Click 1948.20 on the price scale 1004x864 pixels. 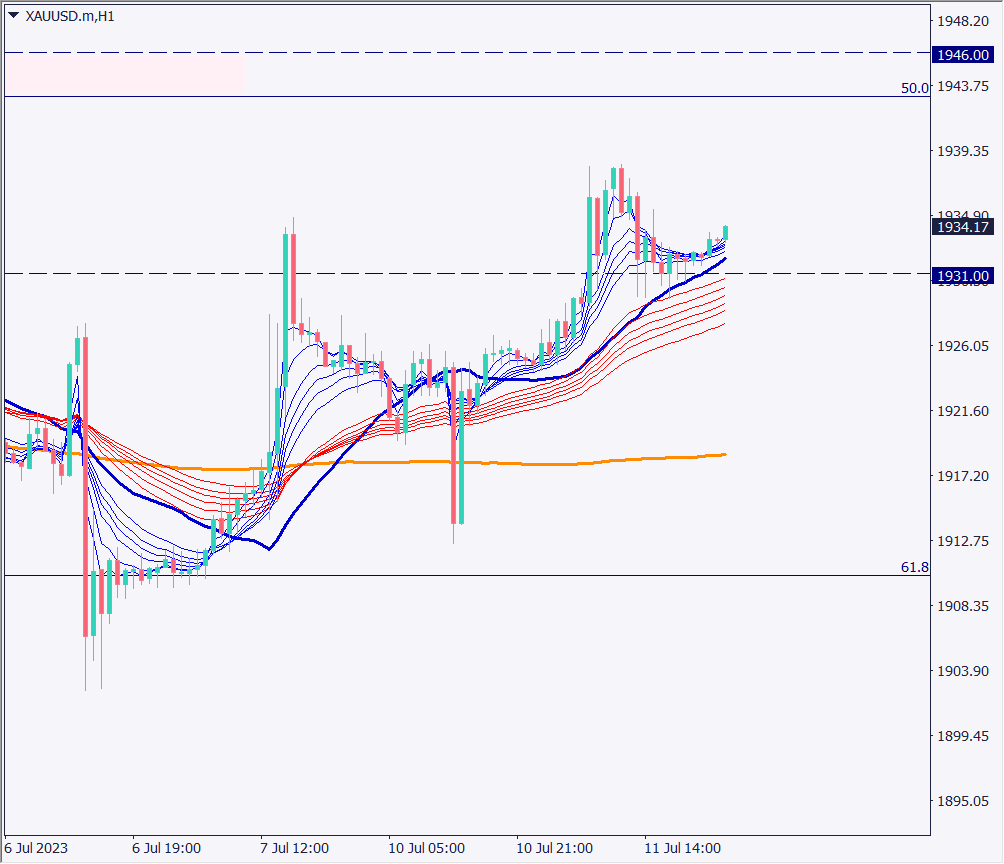coord(961,21)
